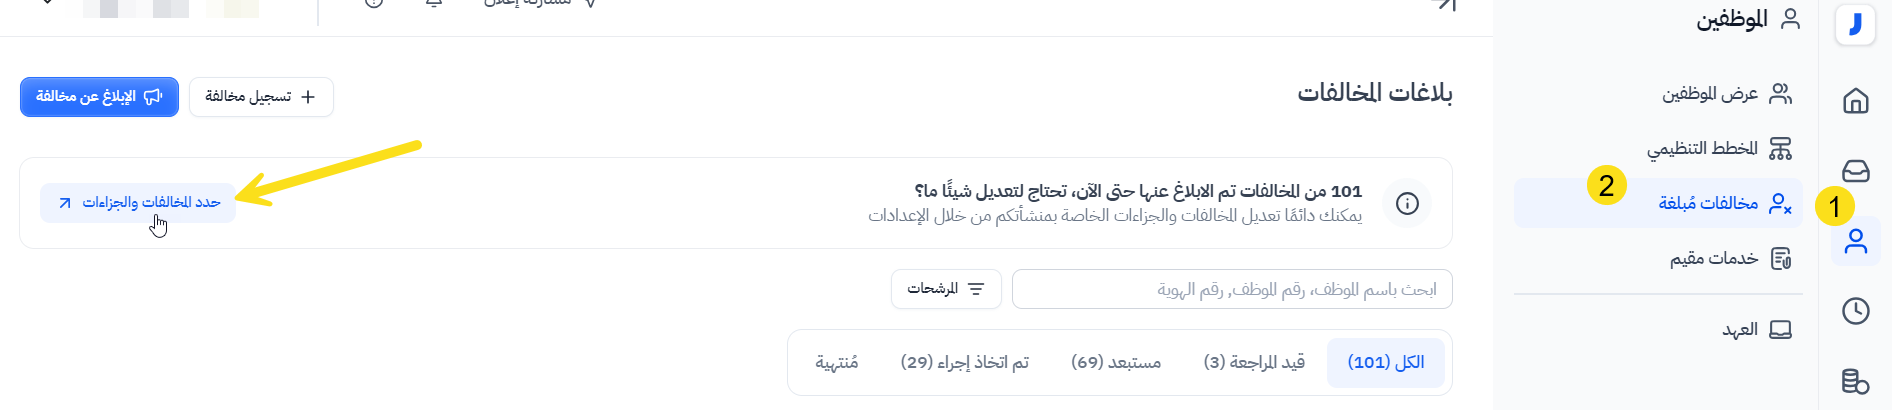The image size is (1892, 410).
Task: Switch to the قيد المراجعة (3) tab
Action: 1254,362
